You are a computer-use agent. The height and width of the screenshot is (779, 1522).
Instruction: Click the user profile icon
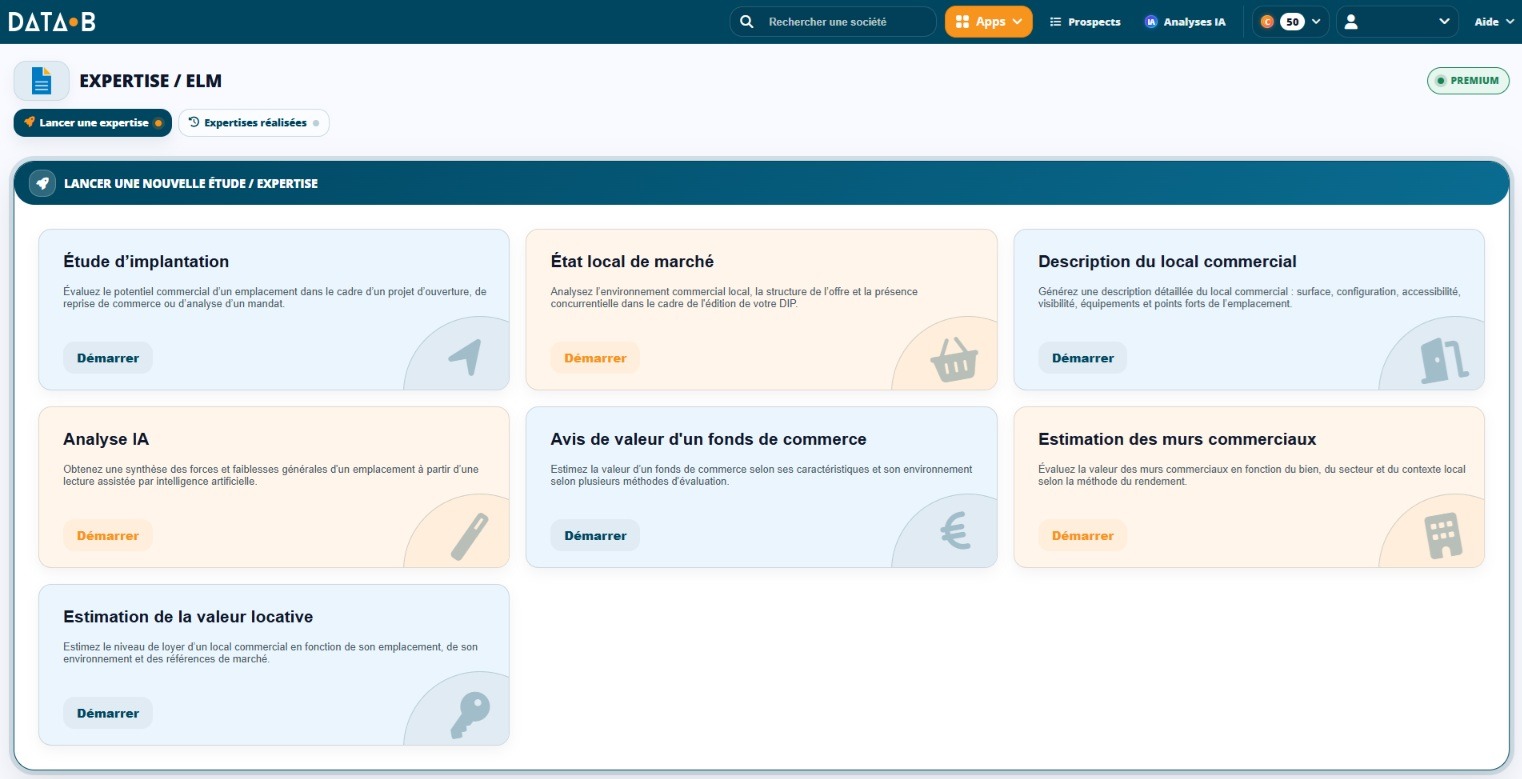(x=1351, y=21)
